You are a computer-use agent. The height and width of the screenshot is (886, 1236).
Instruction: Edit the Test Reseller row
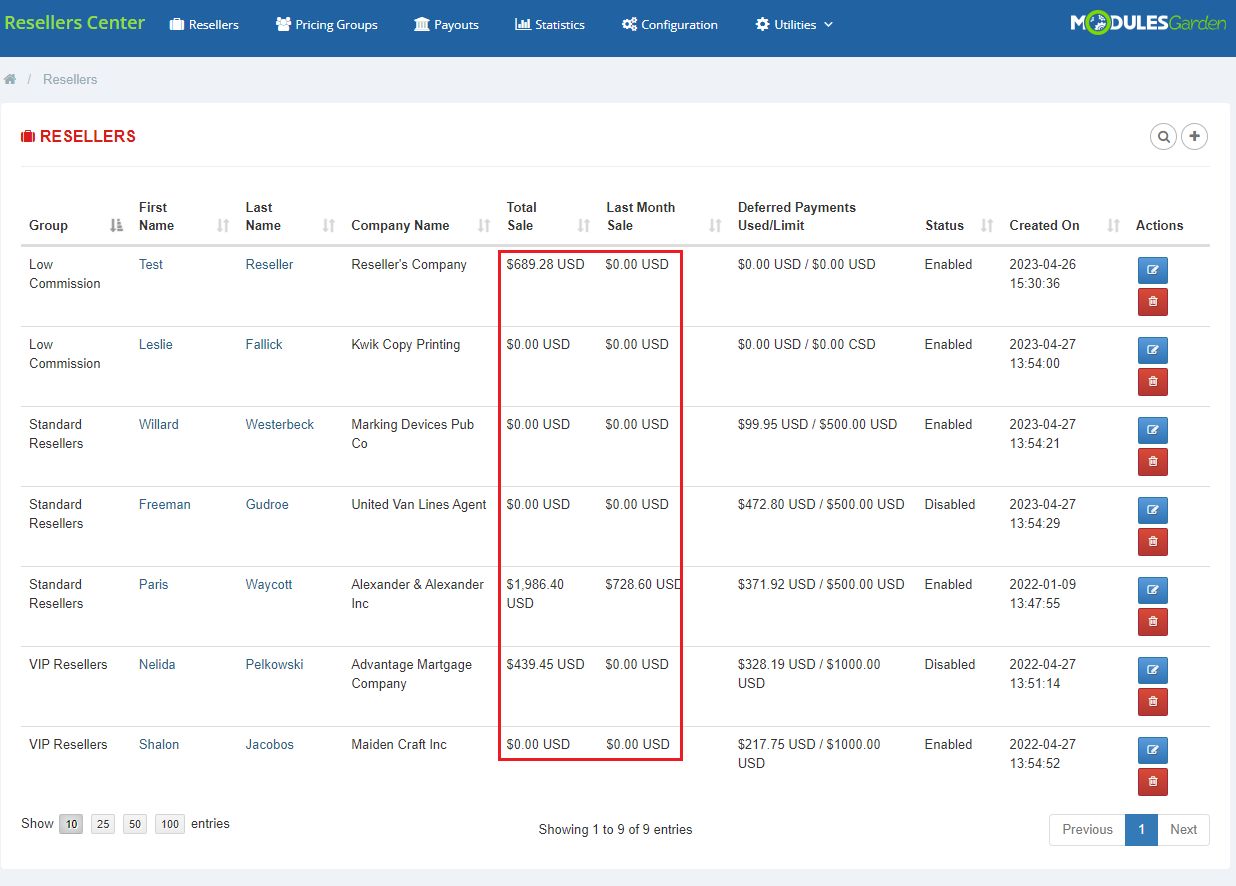pos(1153,270)
